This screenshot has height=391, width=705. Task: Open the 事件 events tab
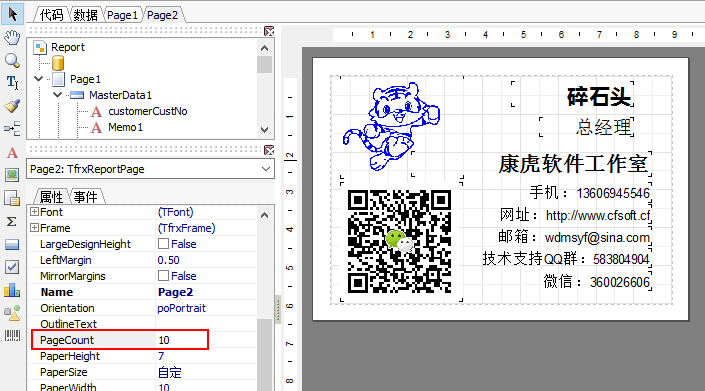coord(85,197)
